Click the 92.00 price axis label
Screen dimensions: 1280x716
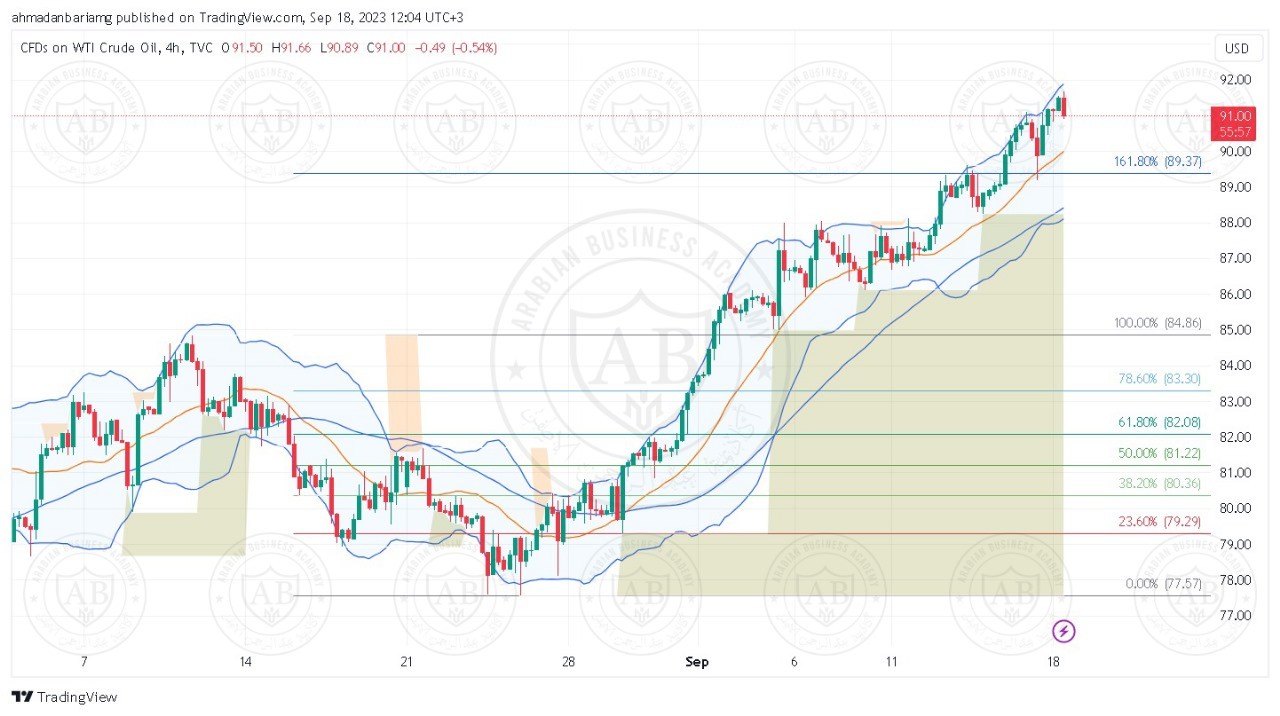(1237, 80)
